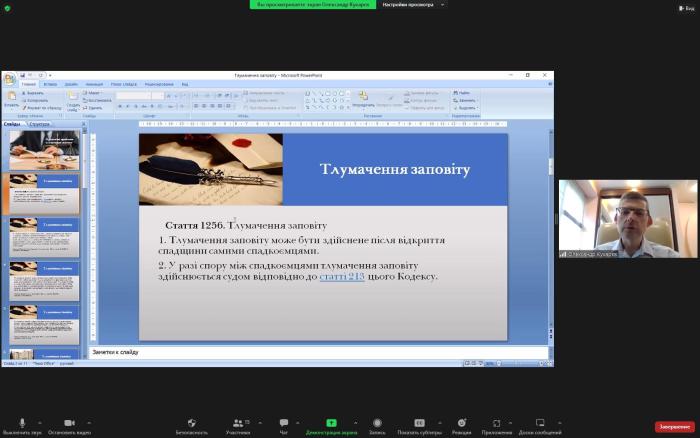Open the Whiteboards icon
Image resolution: width=700 pixels, height=438 pixels.
click(x=540, y=424)
